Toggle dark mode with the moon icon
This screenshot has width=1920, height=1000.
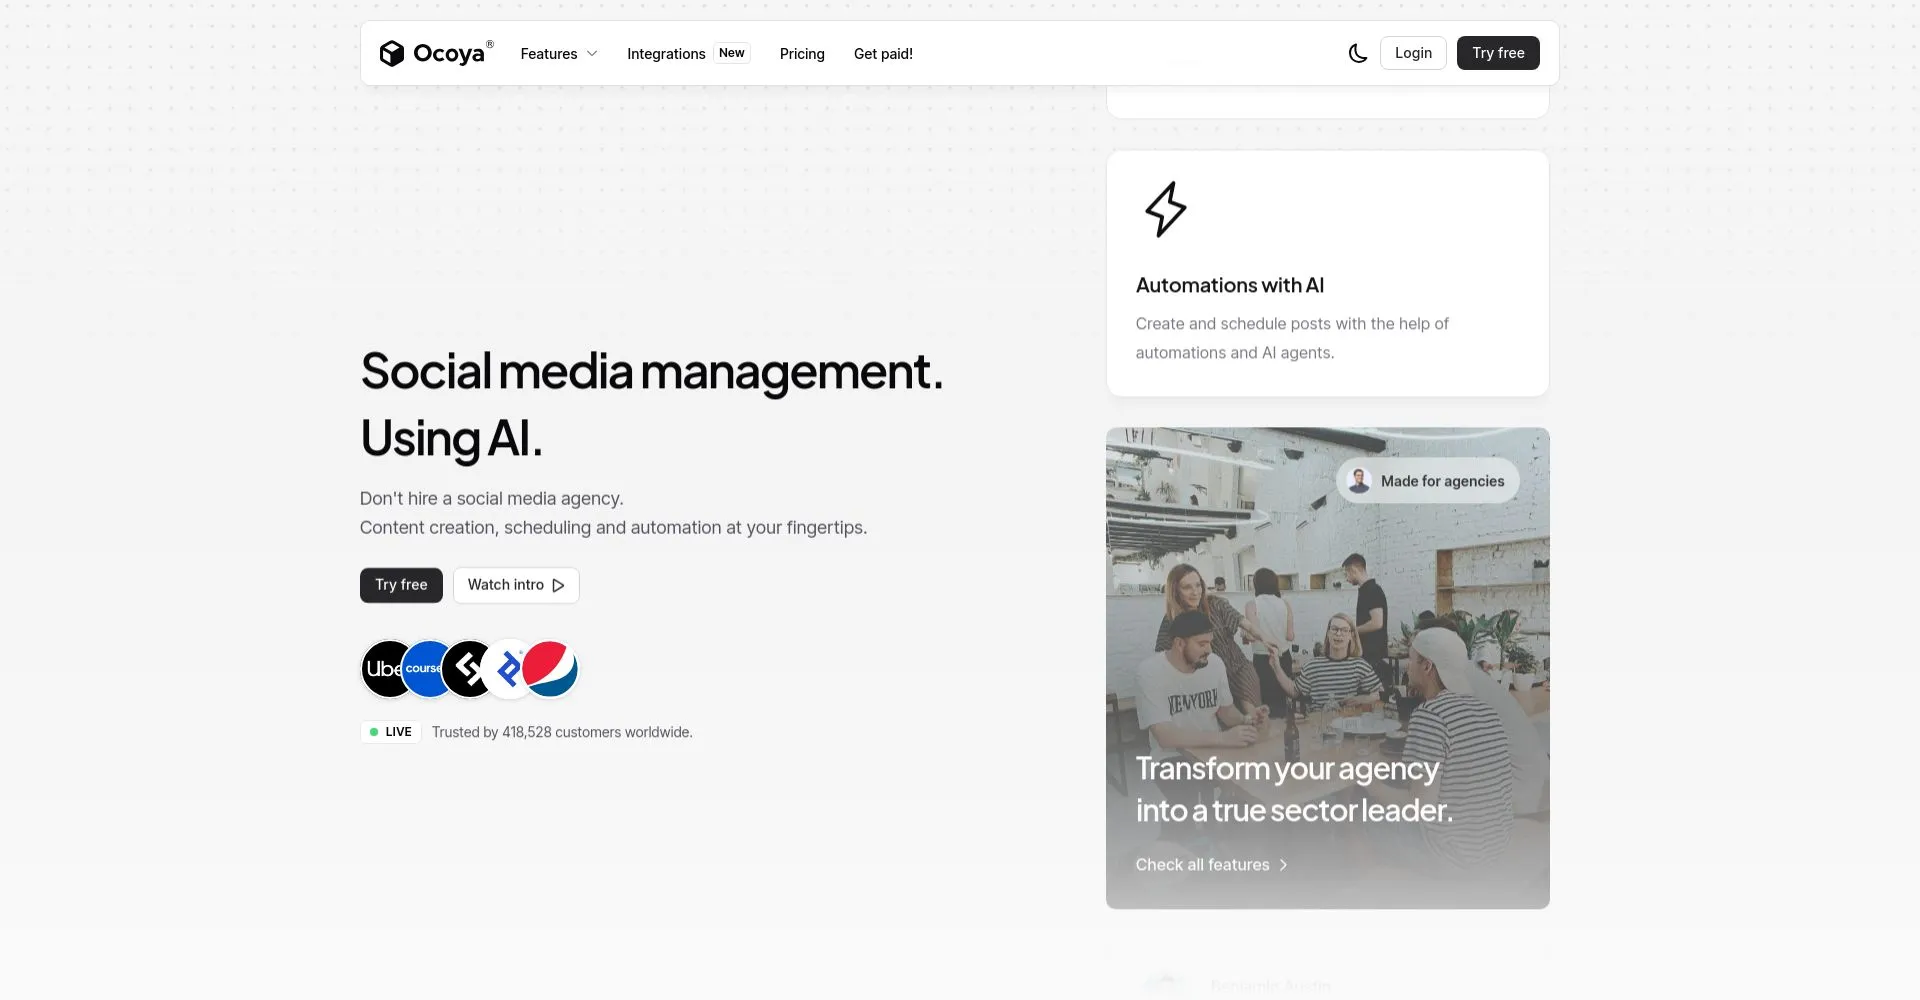point(1357,53)
